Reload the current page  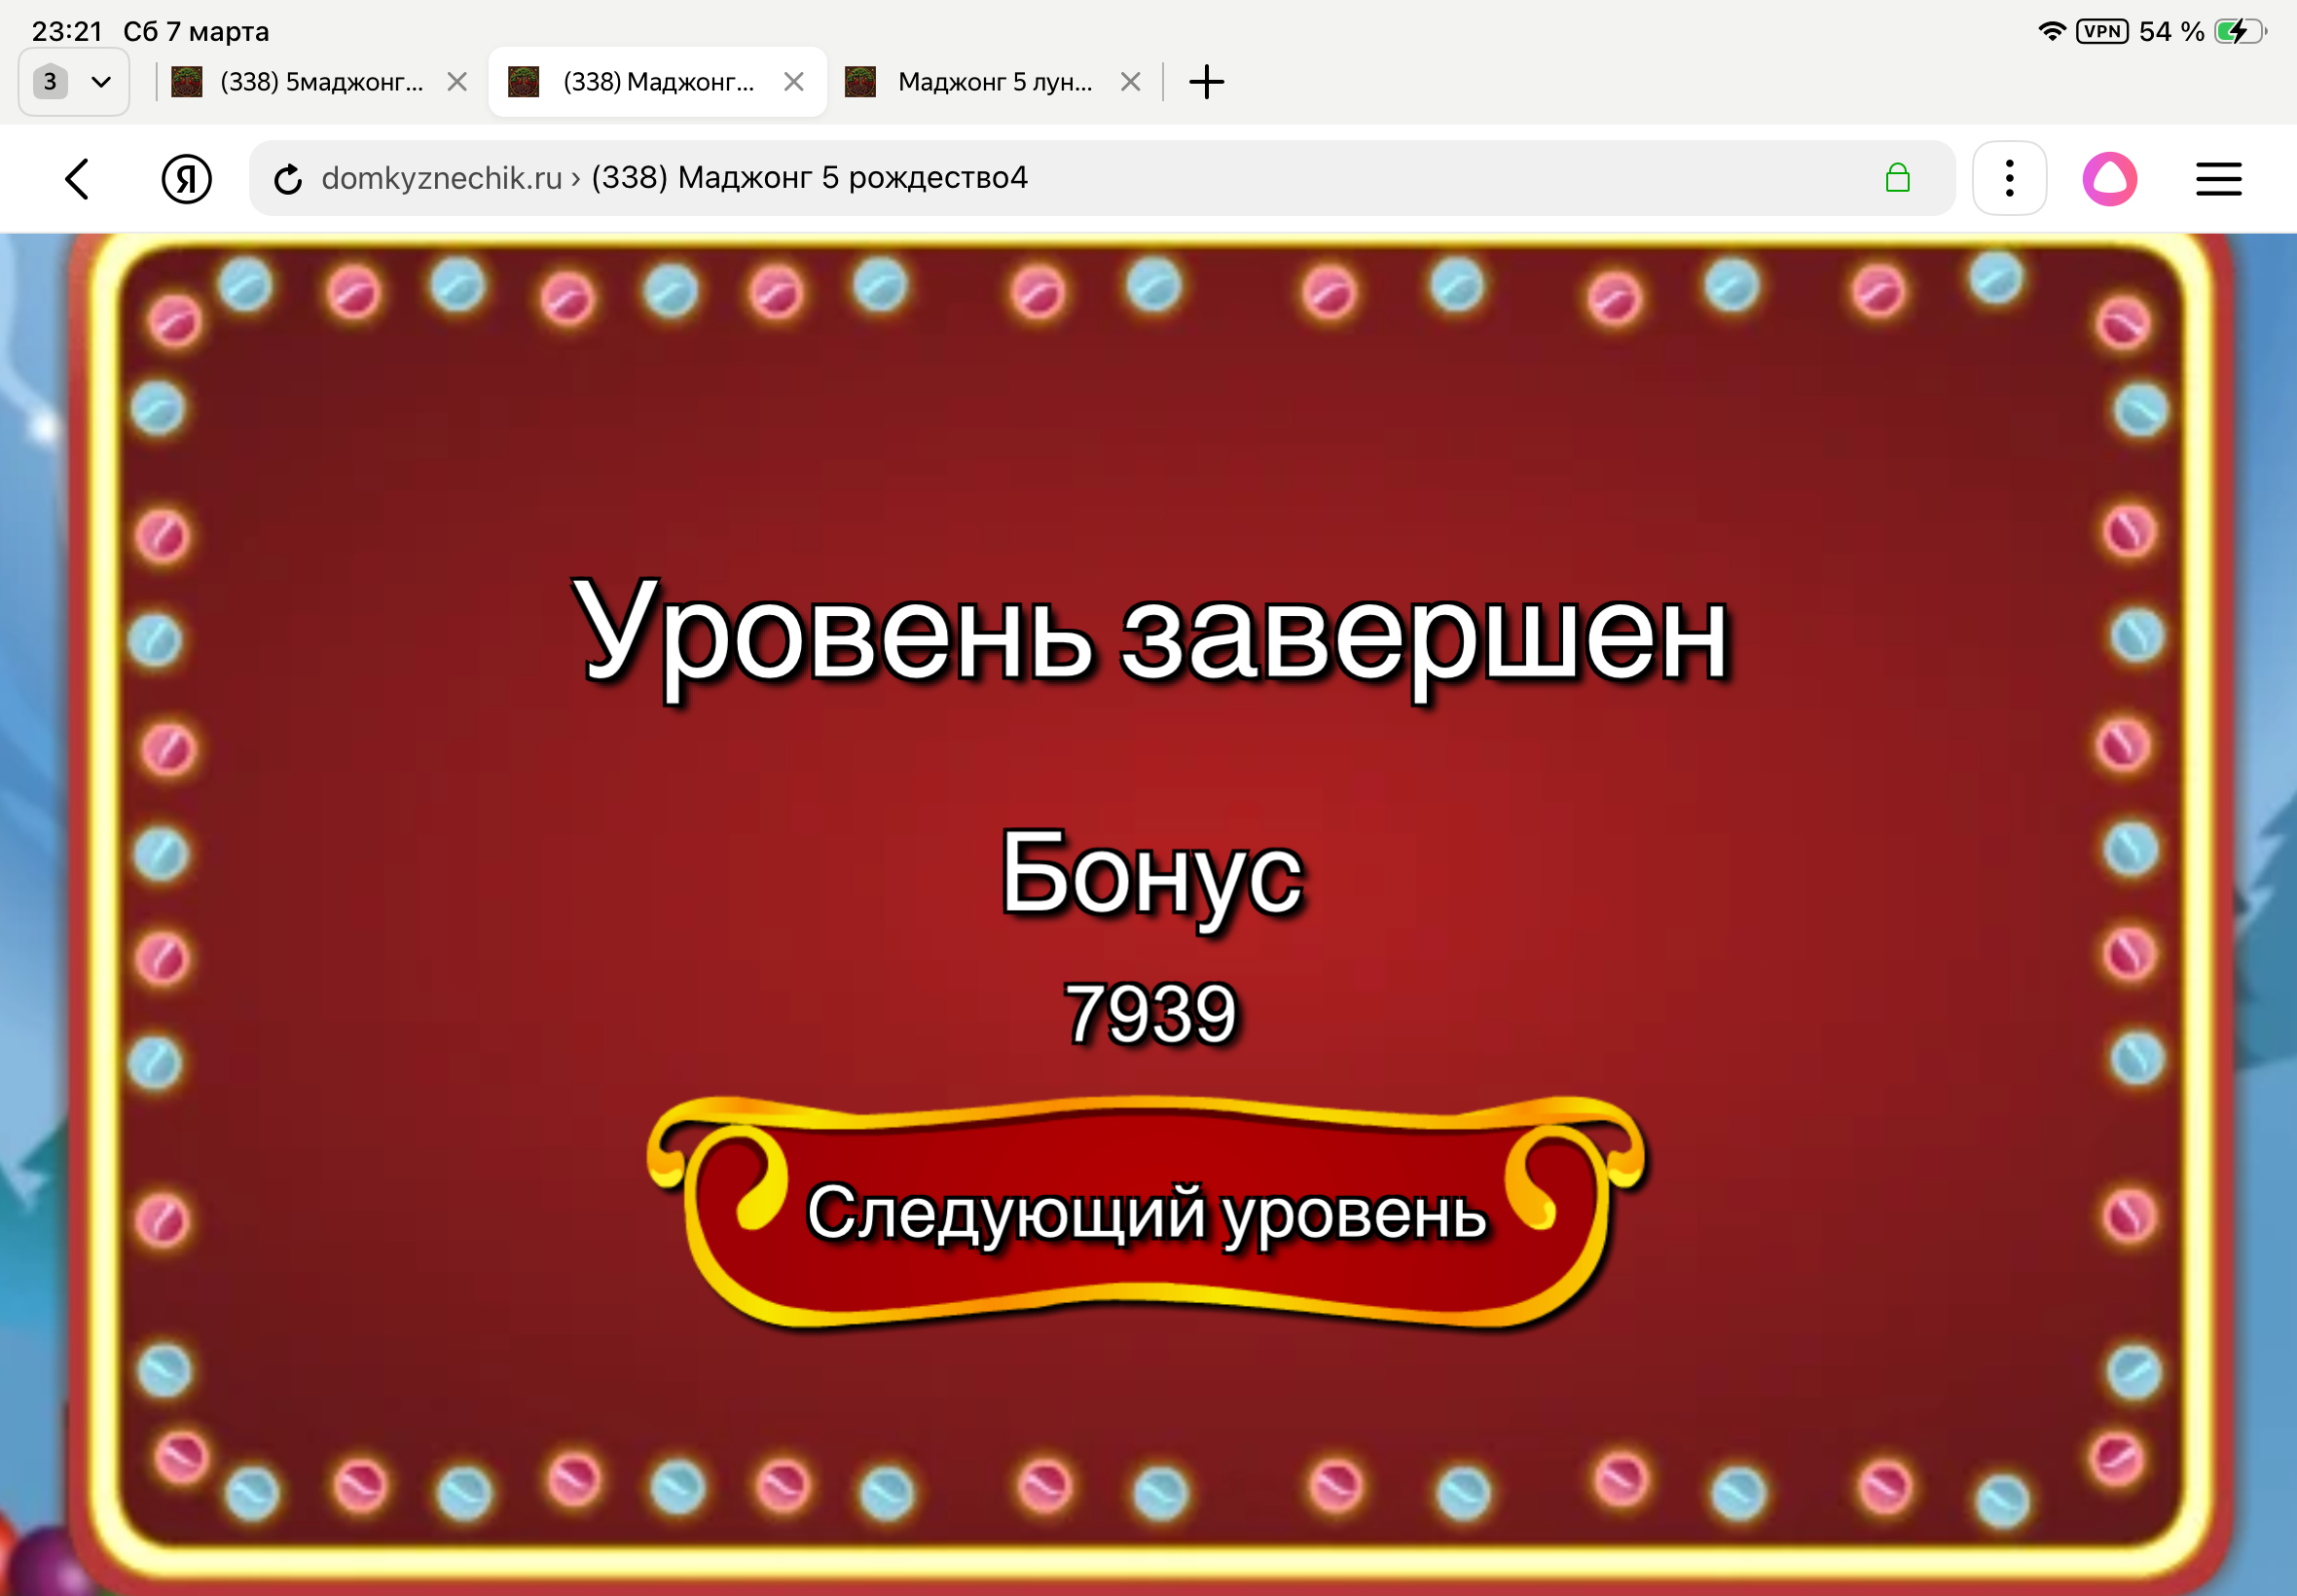pos(288,178)
